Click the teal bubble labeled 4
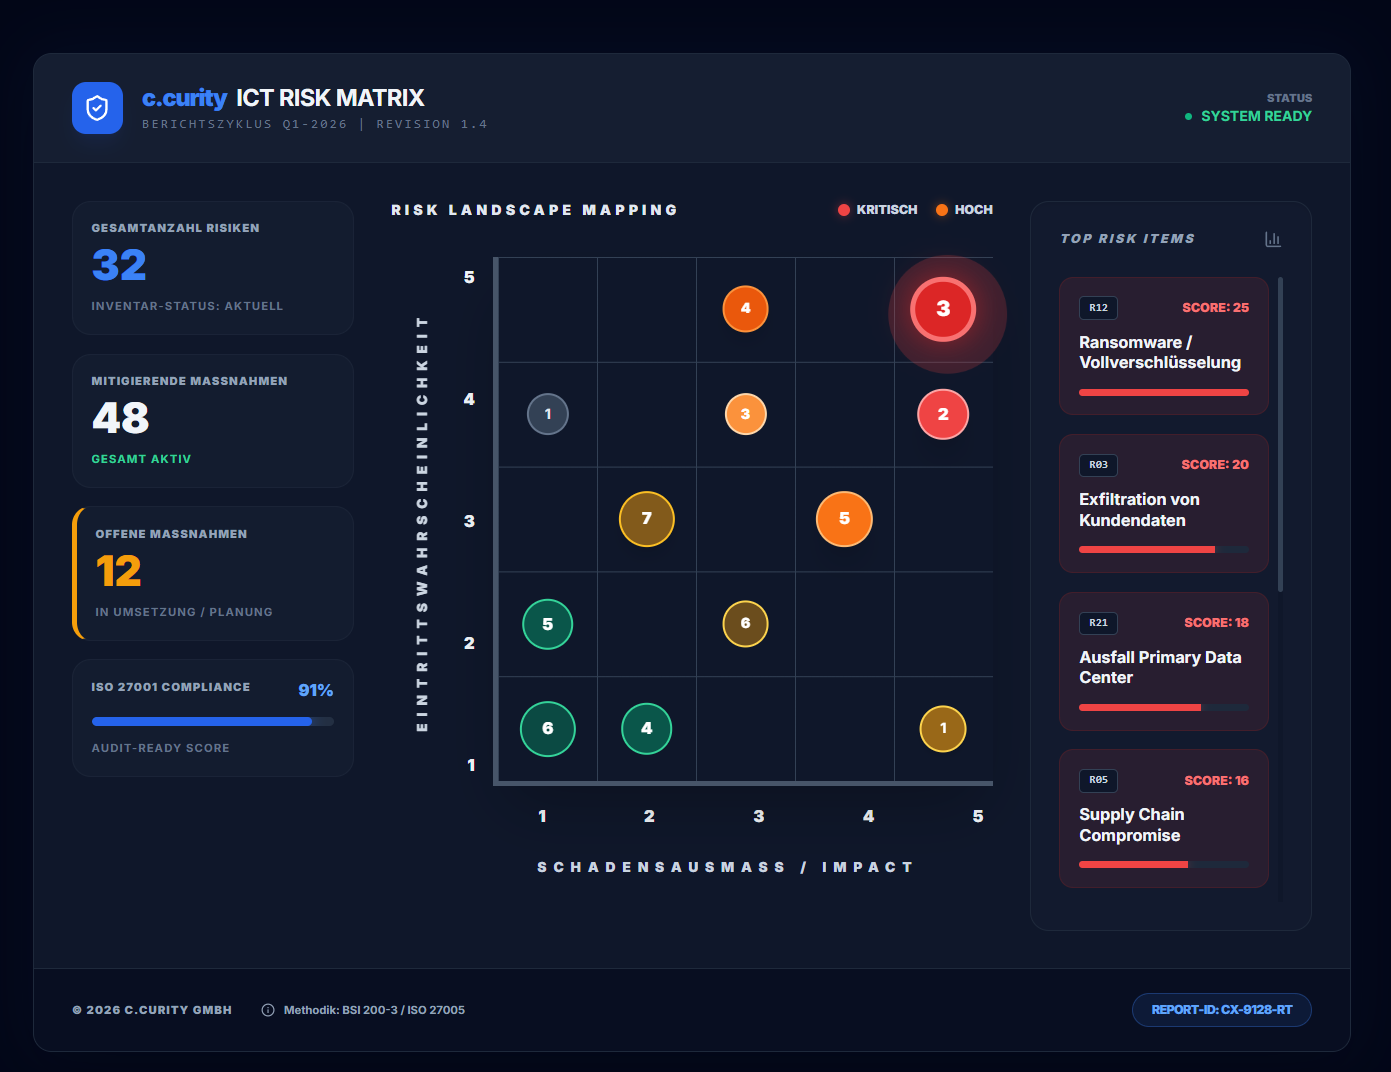 point(647,728)
